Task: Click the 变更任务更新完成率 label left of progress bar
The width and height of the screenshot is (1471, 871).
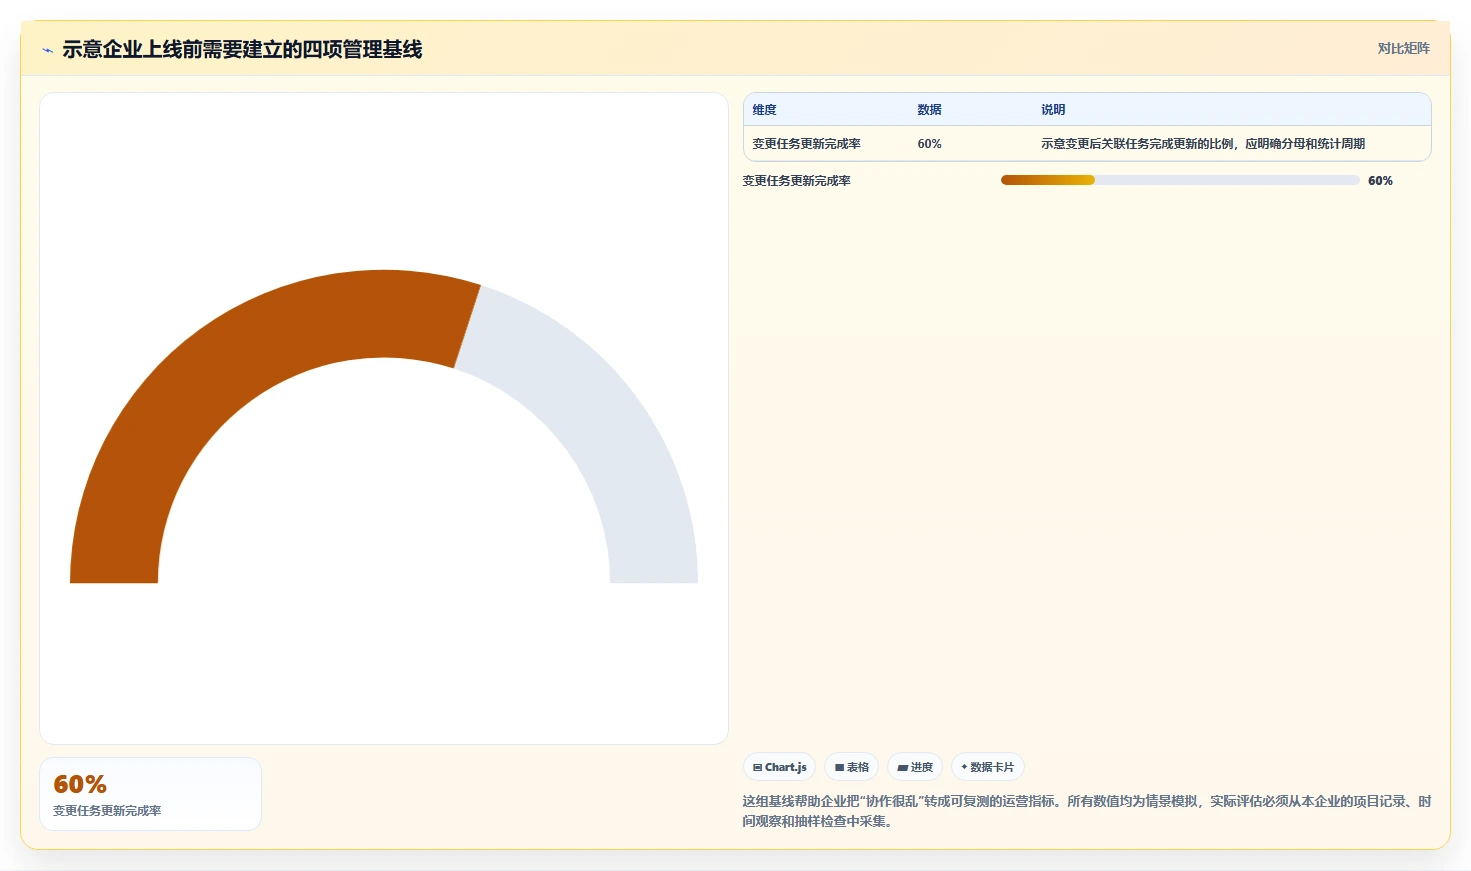Action: pyautogui.click(x=796, y=181)
